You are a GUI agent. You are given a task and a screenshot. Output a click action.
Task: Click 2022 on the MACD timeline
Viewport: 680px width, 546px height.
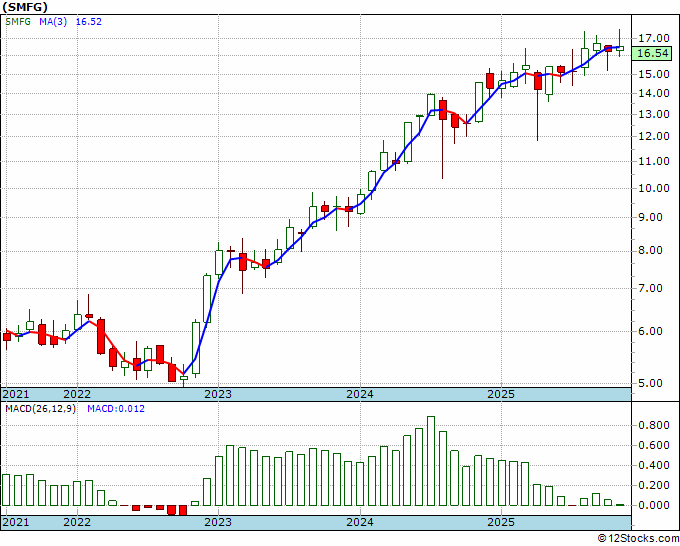point(77,522)
